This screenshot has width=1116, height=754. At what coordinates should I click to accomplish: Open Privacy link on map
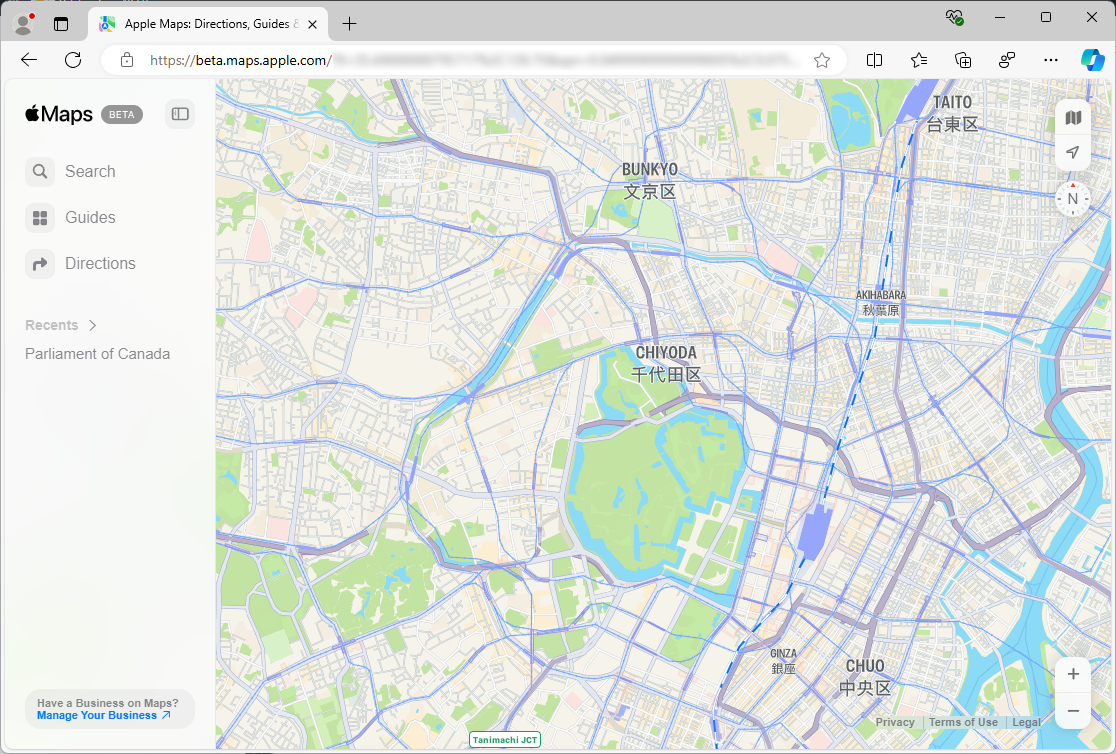(x=895, y=722)
